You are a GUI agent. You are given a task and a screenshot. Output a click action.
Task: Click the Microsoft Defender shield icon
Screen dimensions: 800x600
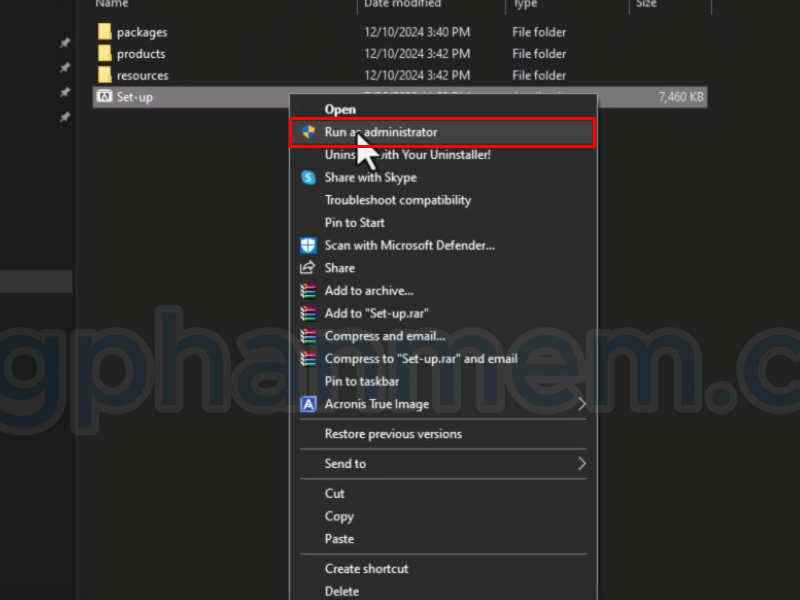click(308, 245)
